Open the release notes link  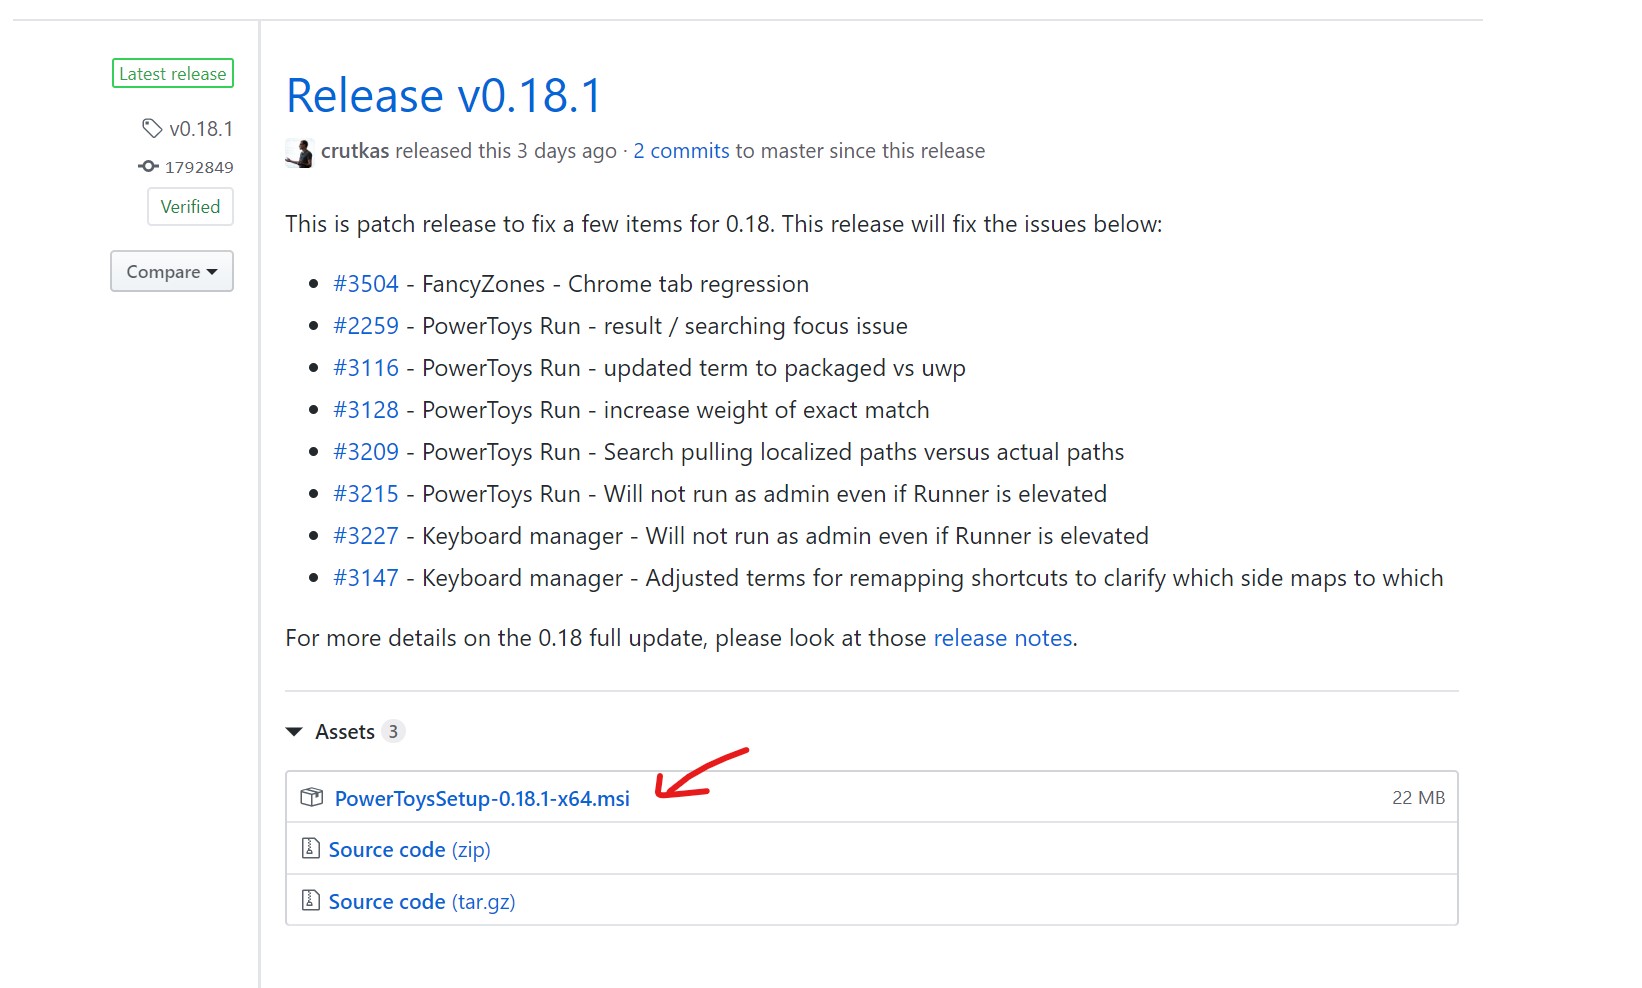pyautogui.click(x=1002, y=638)
